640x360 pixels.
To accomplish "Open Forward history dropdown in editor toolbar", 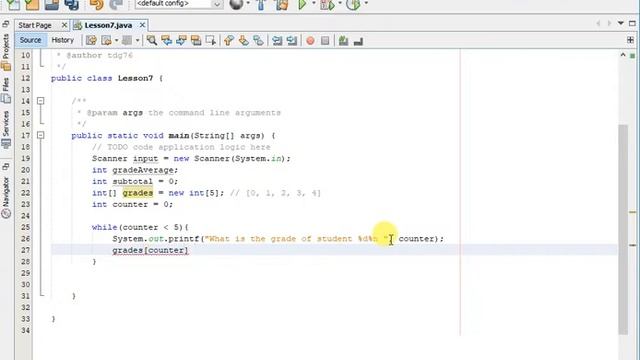I will point(137,40).
